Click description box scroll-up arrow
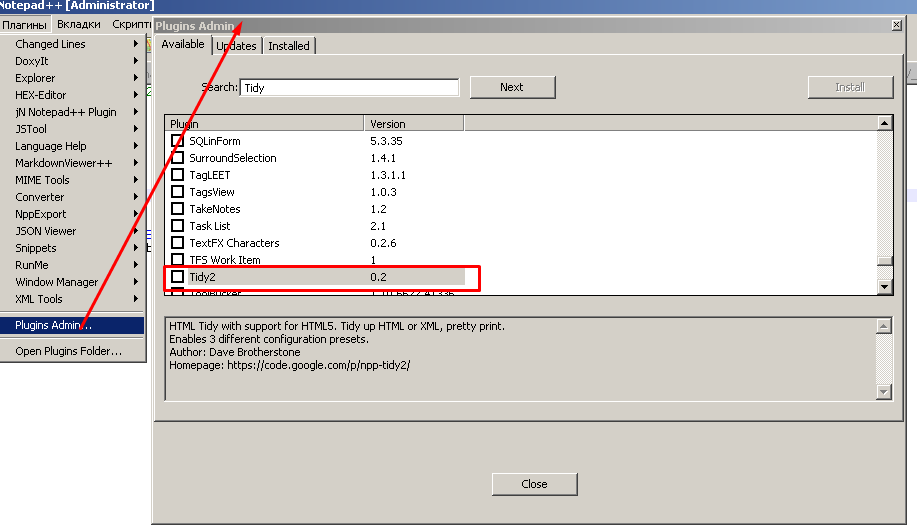Image resolution: width=917 pixels, height=527 pixels. click(884, 326)
